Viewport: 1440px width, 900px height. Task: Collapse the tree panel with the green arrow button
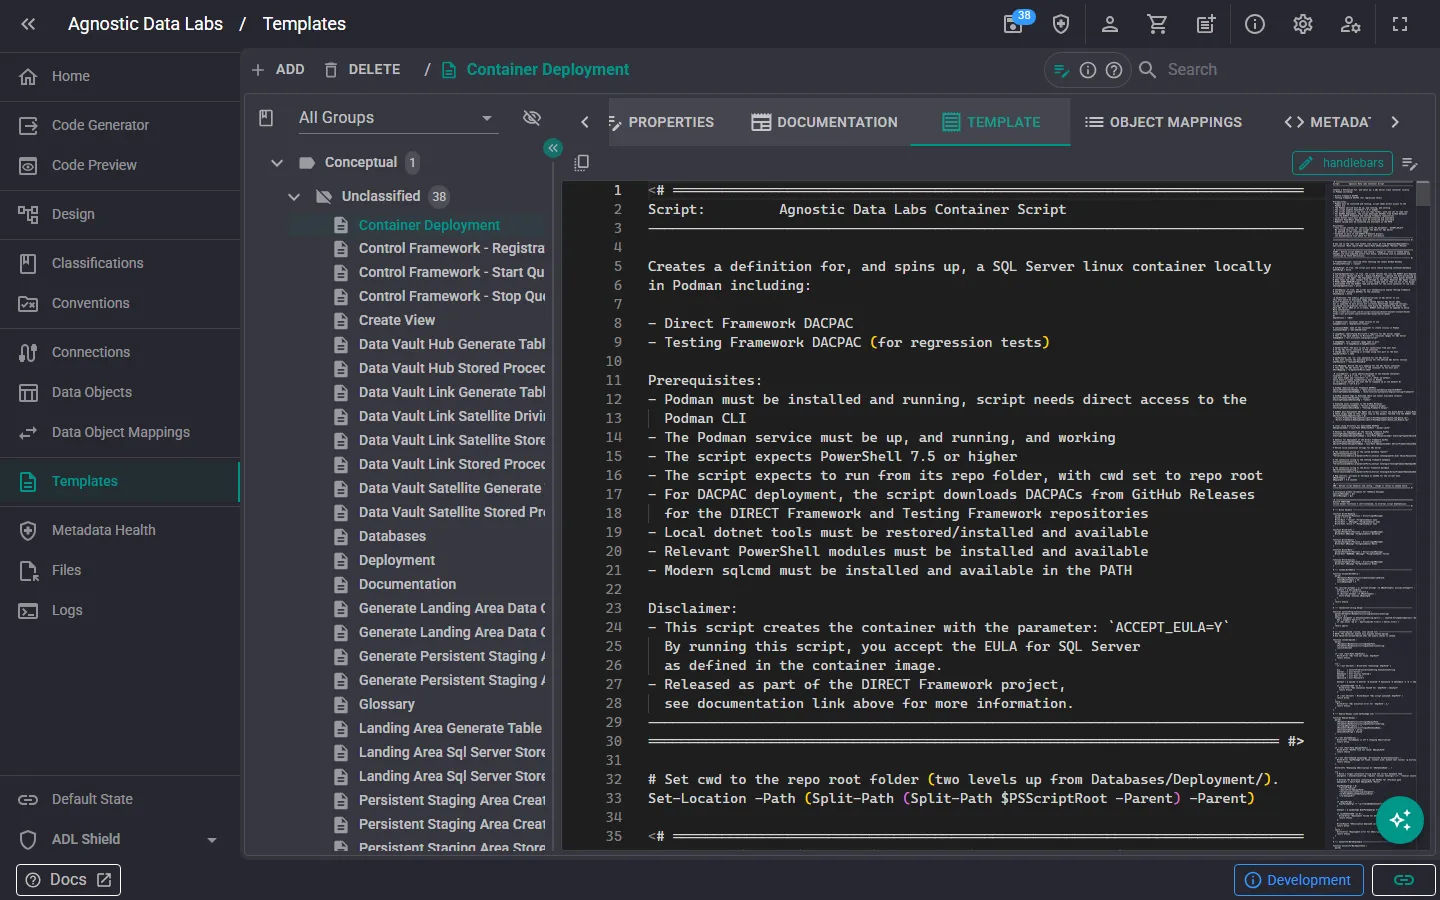point(553,148)
